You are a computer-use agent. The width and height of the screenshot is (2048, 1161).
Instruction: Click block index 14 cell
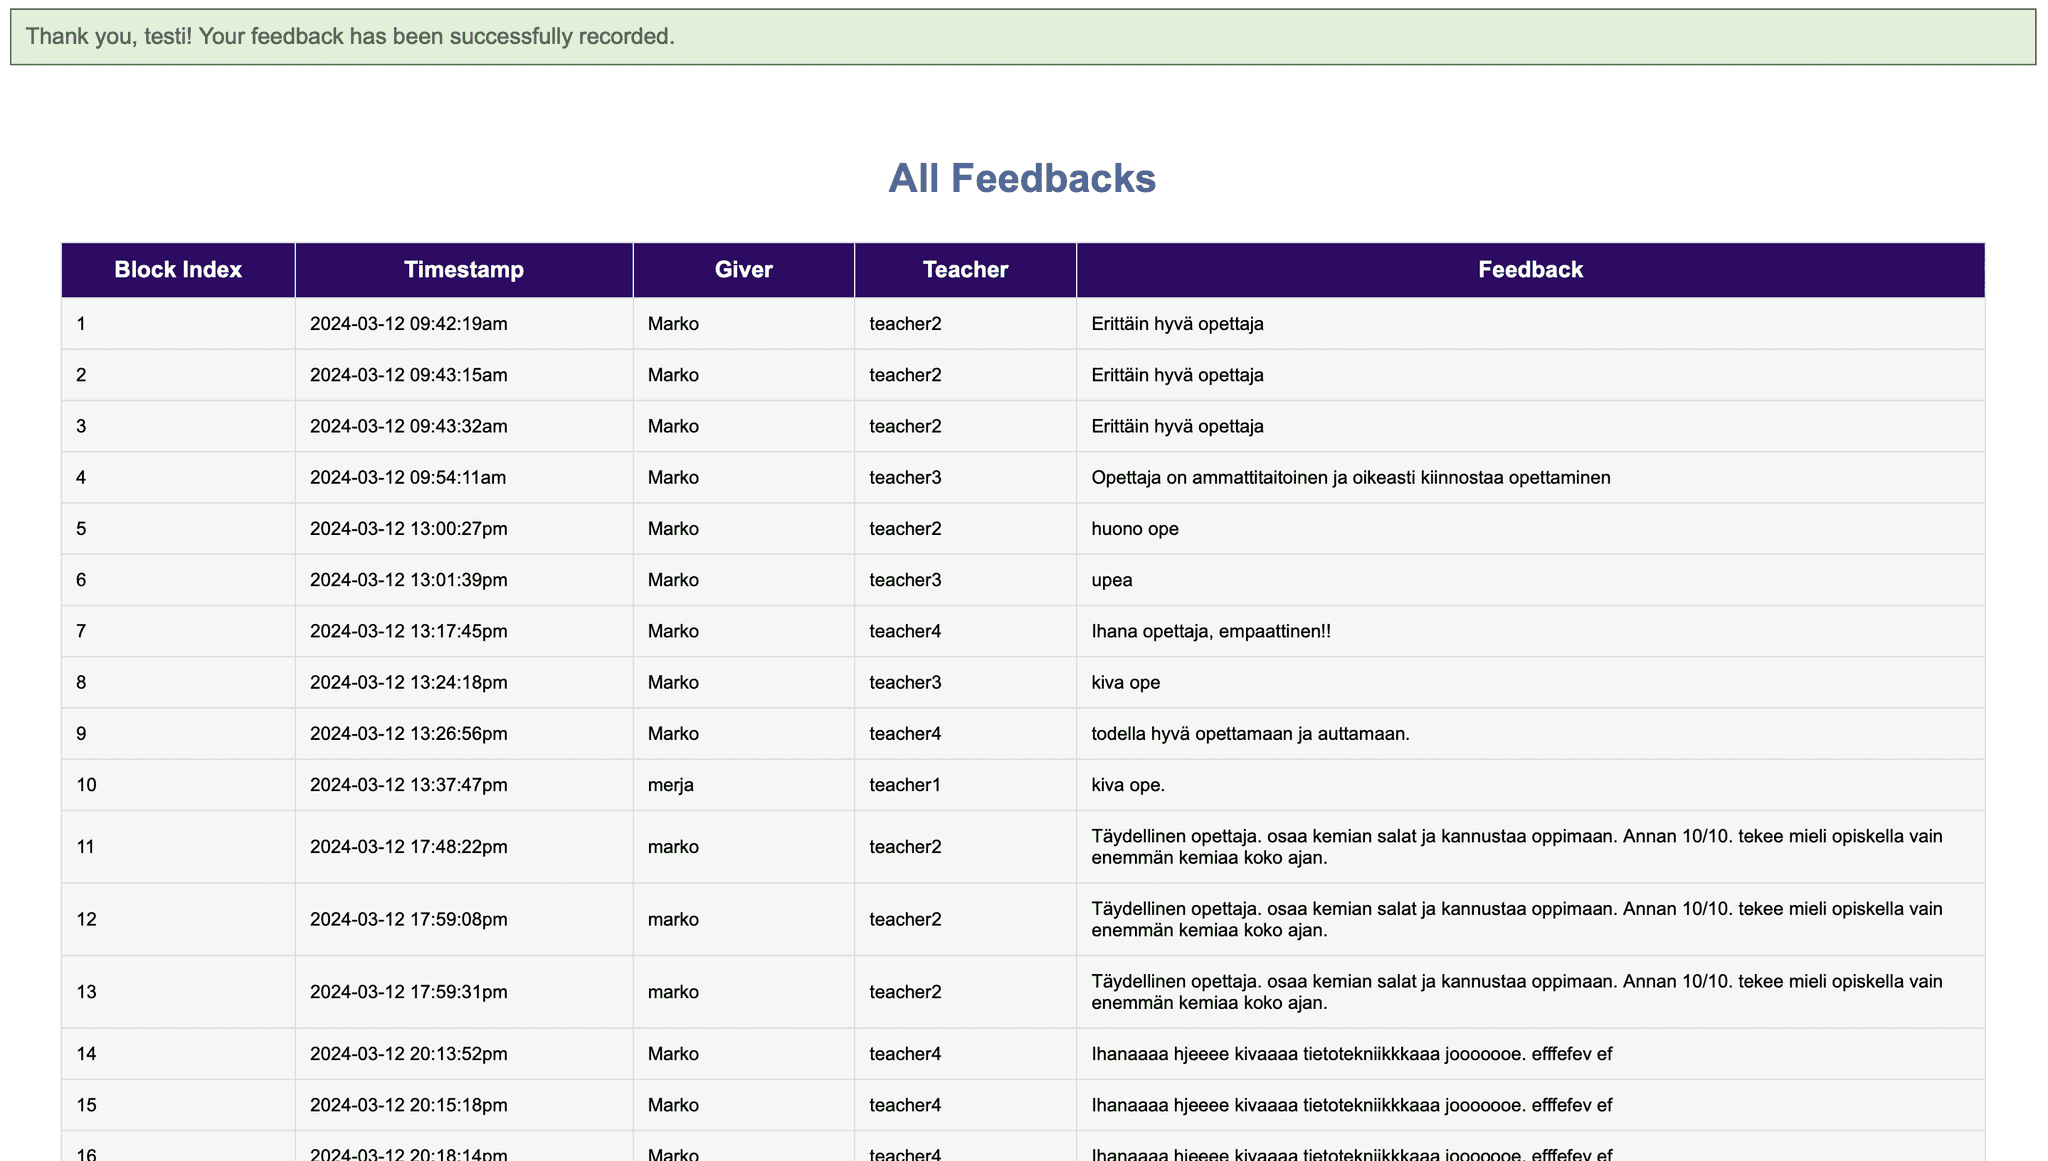(86, 1054)
